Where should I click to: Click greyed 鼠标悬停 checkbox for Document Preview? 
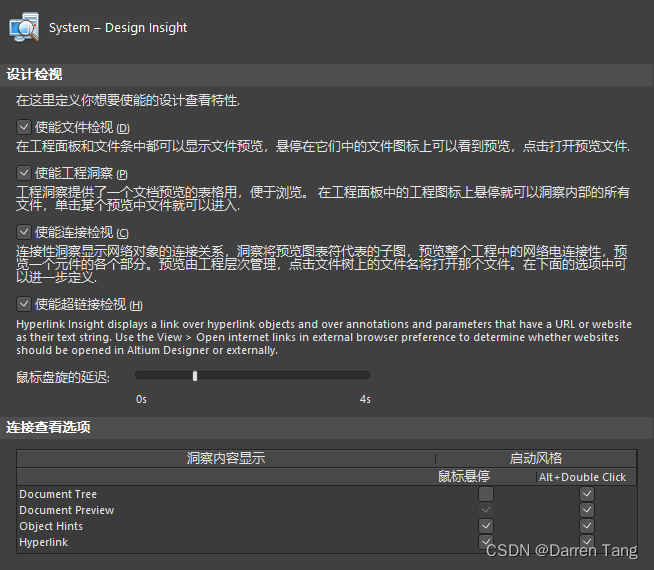pos(485,510)
